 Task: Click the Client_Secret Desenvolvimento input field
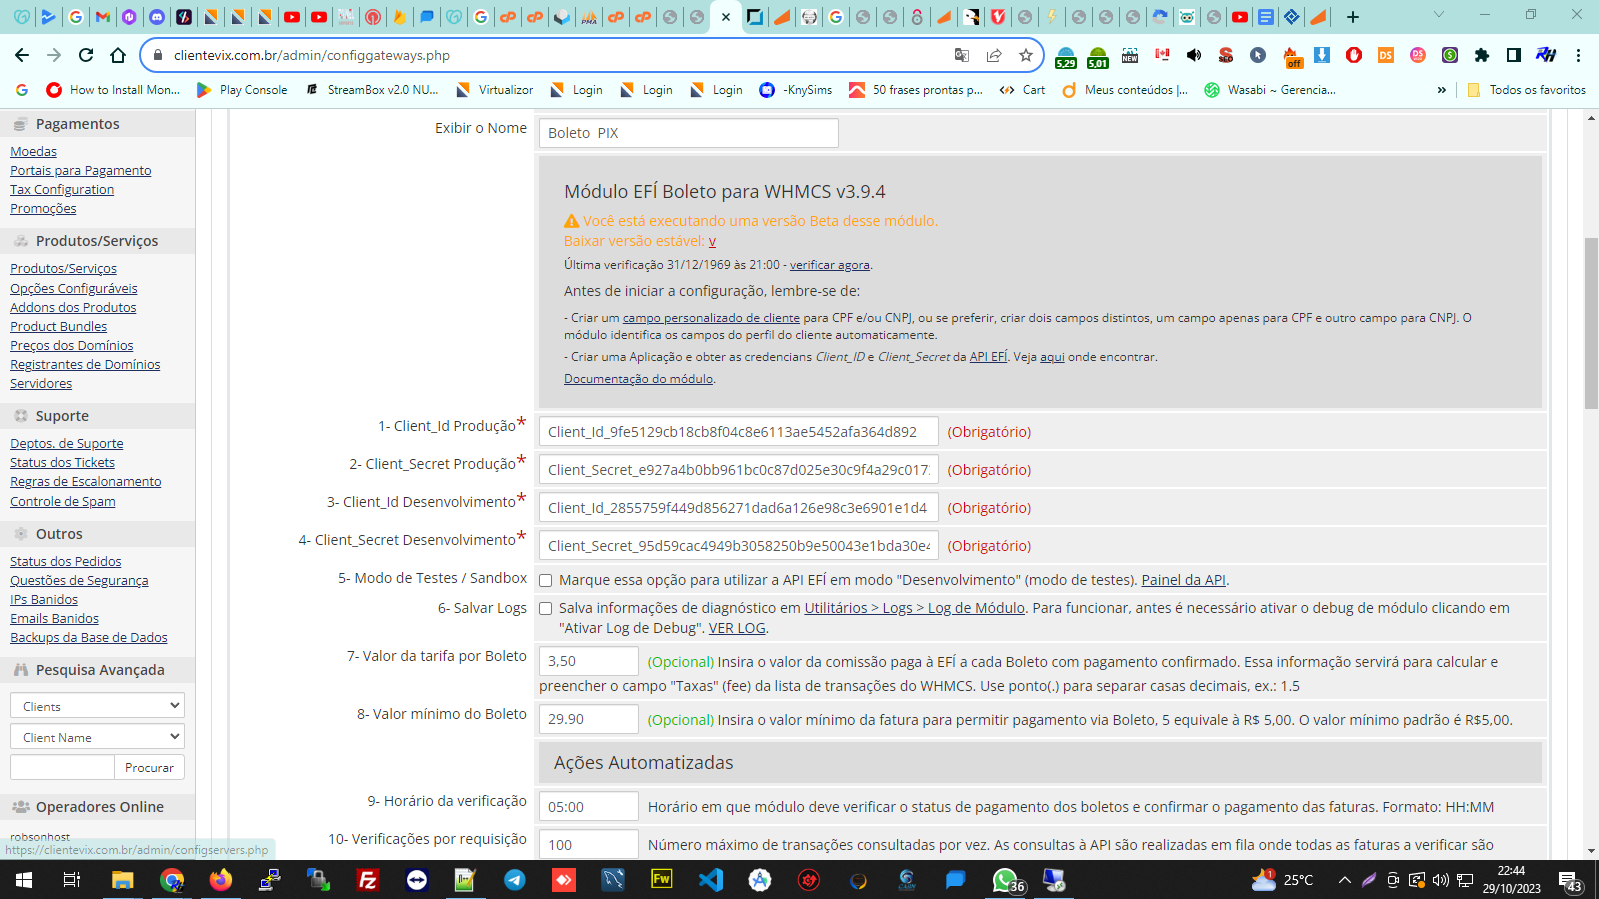click(x=739, y=546)
